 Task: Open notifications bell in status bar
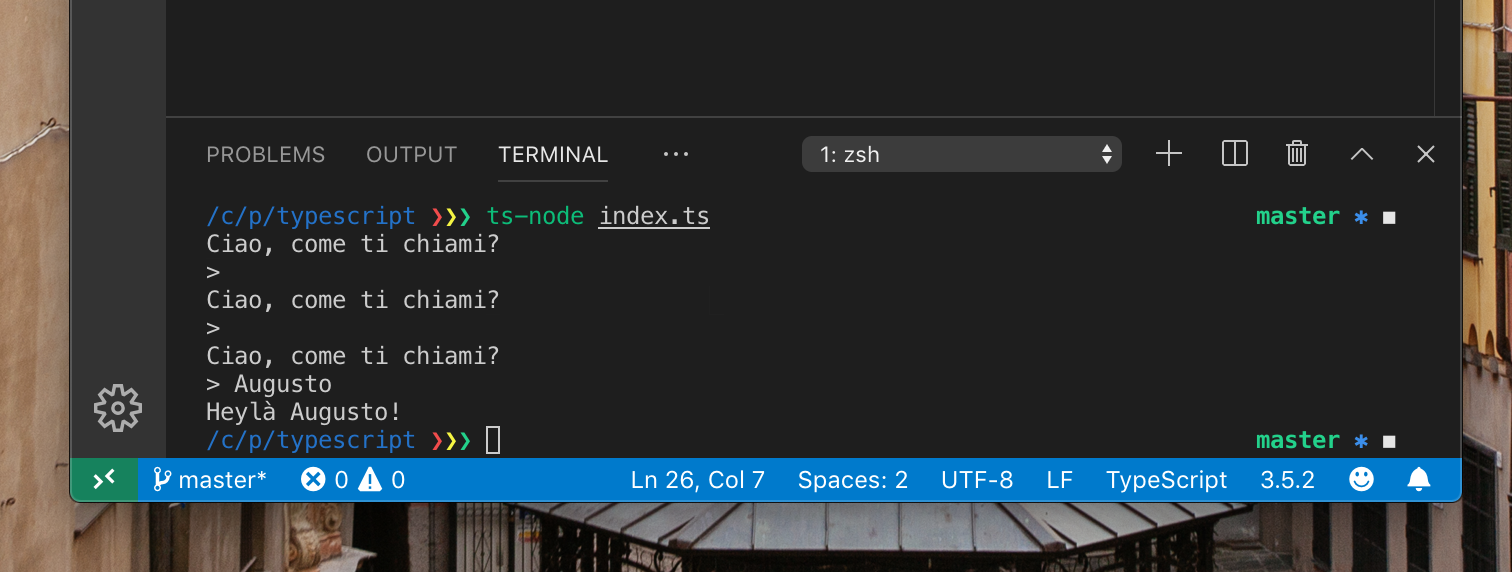(x=1419, y=480)
